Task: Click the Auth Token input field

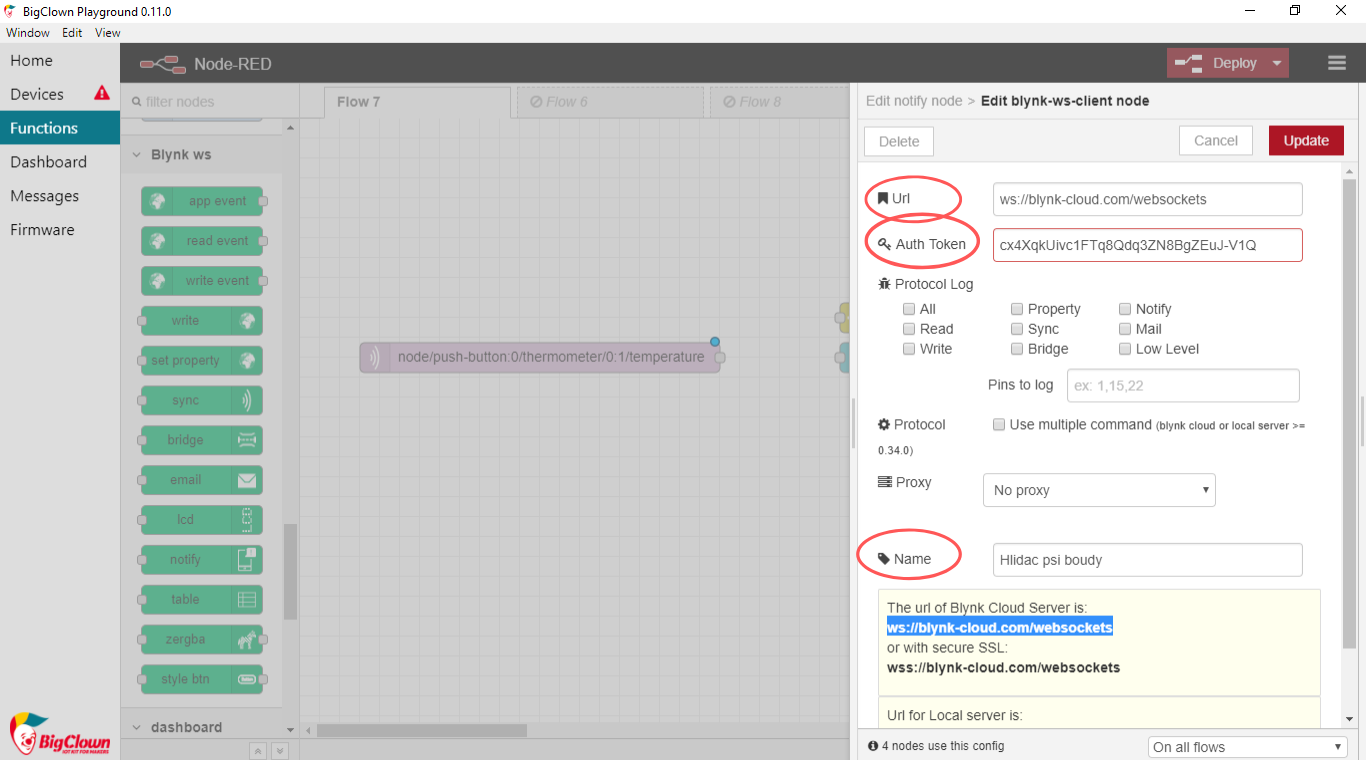Action: pos(1148,245)
